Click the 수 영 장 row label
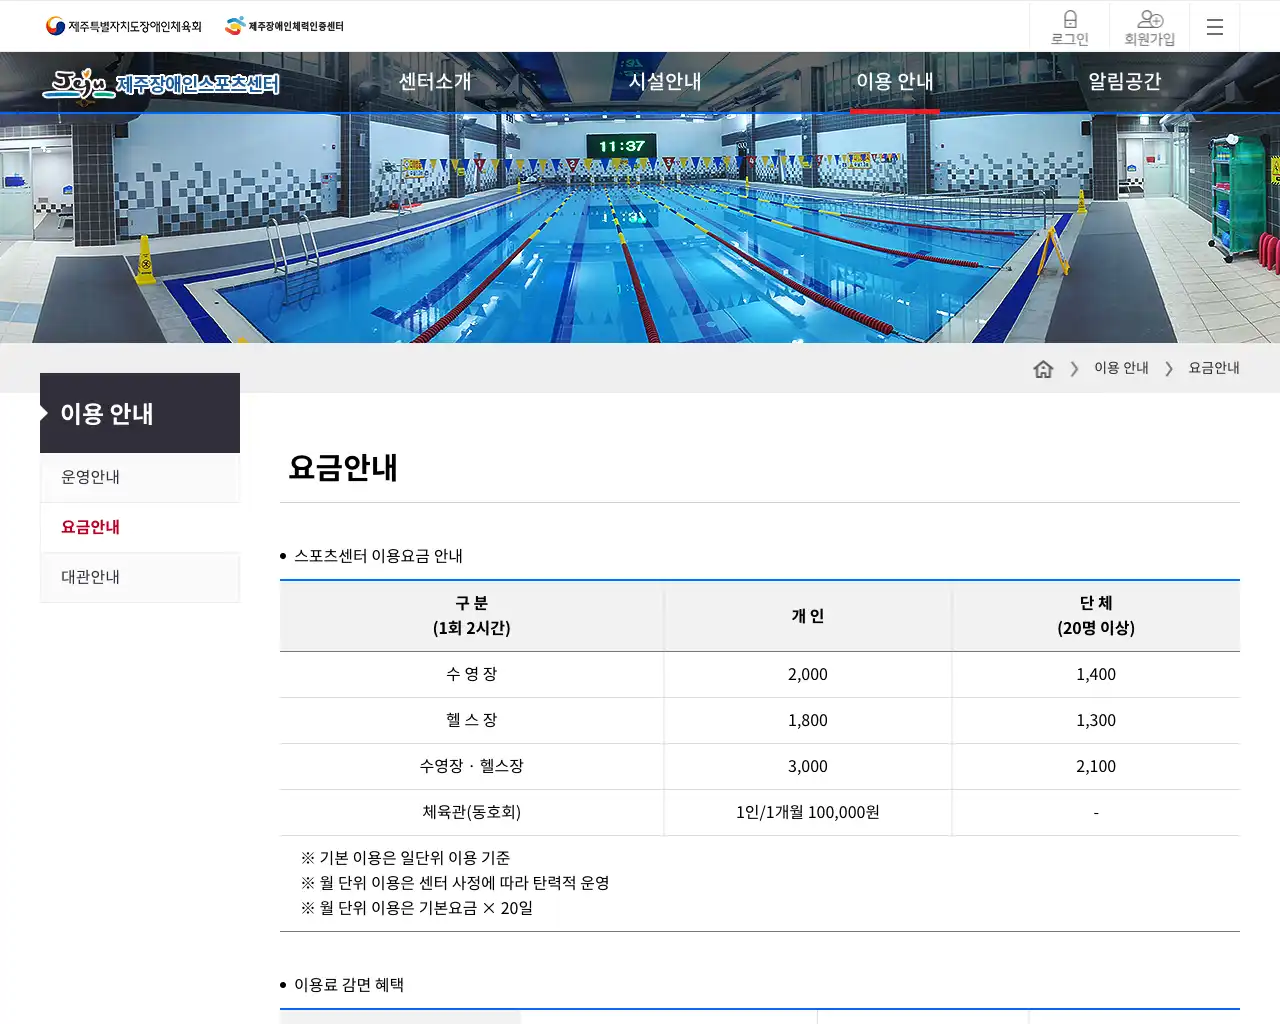Screen dimensions: 1280x1024 pyautogui.click(x=472, y=674)
